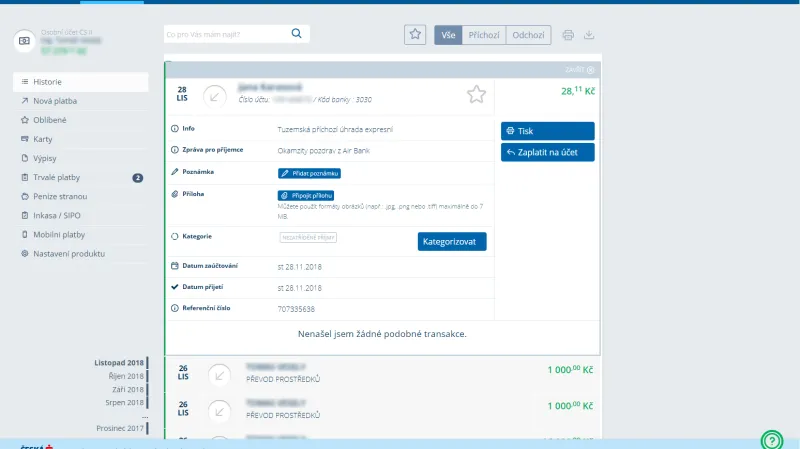
Task: Click the 28,11 Kč amount
Action: click(x=578, y=91)
